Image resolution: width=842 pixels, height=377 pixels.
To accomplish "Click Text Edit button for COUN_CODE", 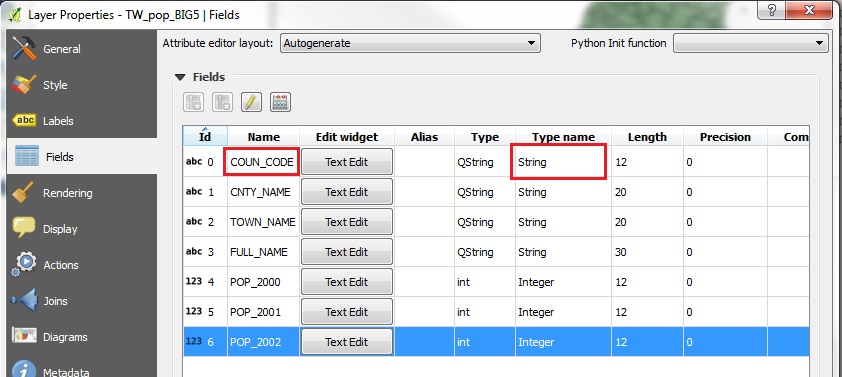I will pos(346,162).
